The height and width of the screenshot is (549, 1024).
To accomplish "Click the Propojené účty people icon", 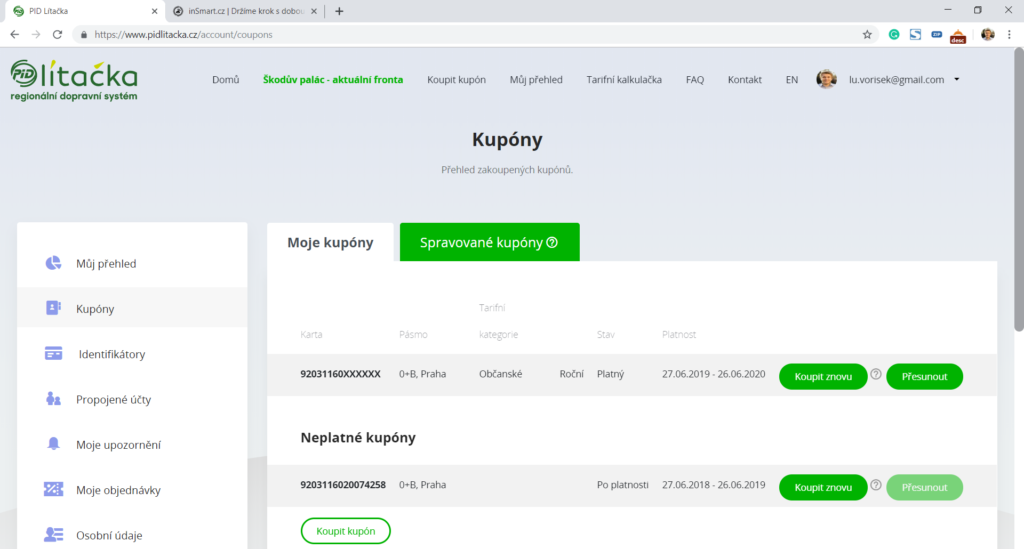I will click(53, 398).
